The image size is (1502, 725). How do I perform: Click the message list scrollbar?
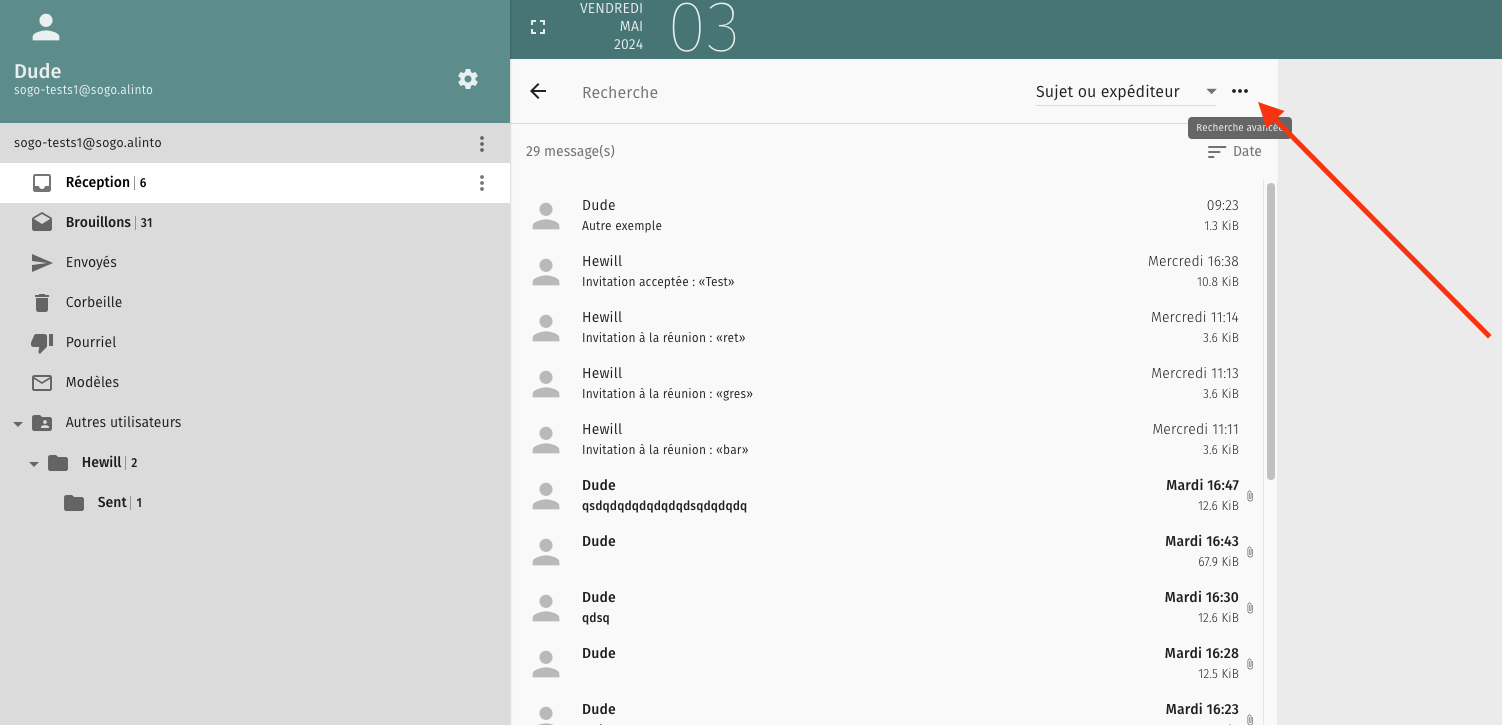click(1271, 330)
